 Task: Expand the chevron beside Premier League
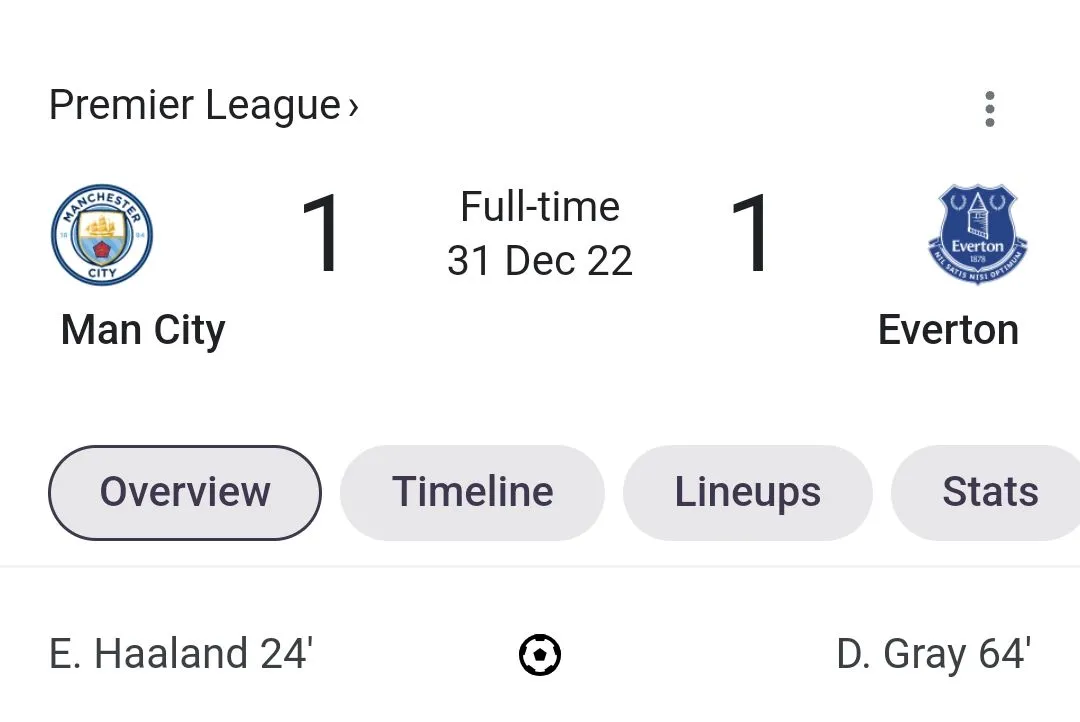[353, 106]
